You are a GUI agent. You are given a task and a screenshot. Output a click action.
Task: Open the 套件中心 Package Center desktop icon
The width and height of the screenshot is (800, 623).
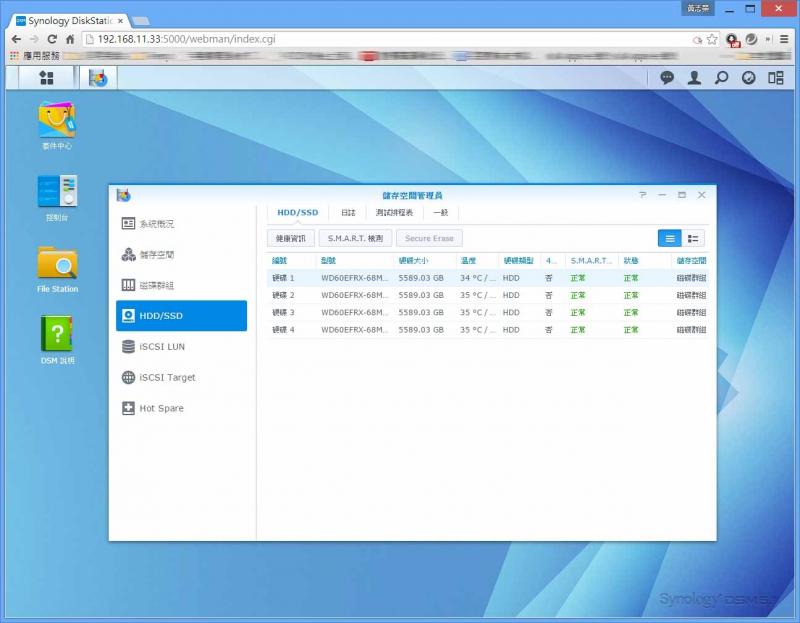57,126
